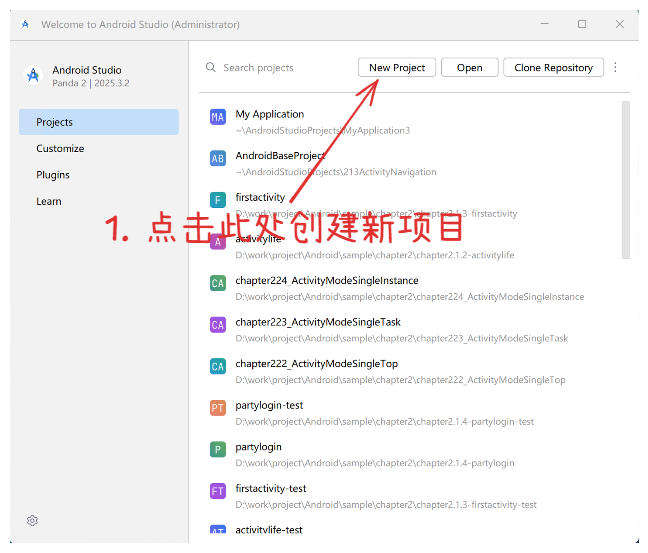This screenshot has width=648, height=553.
Task: Click the CA icon of chapter223_ActivityModeSingleTask
Action: click(218, 325)
